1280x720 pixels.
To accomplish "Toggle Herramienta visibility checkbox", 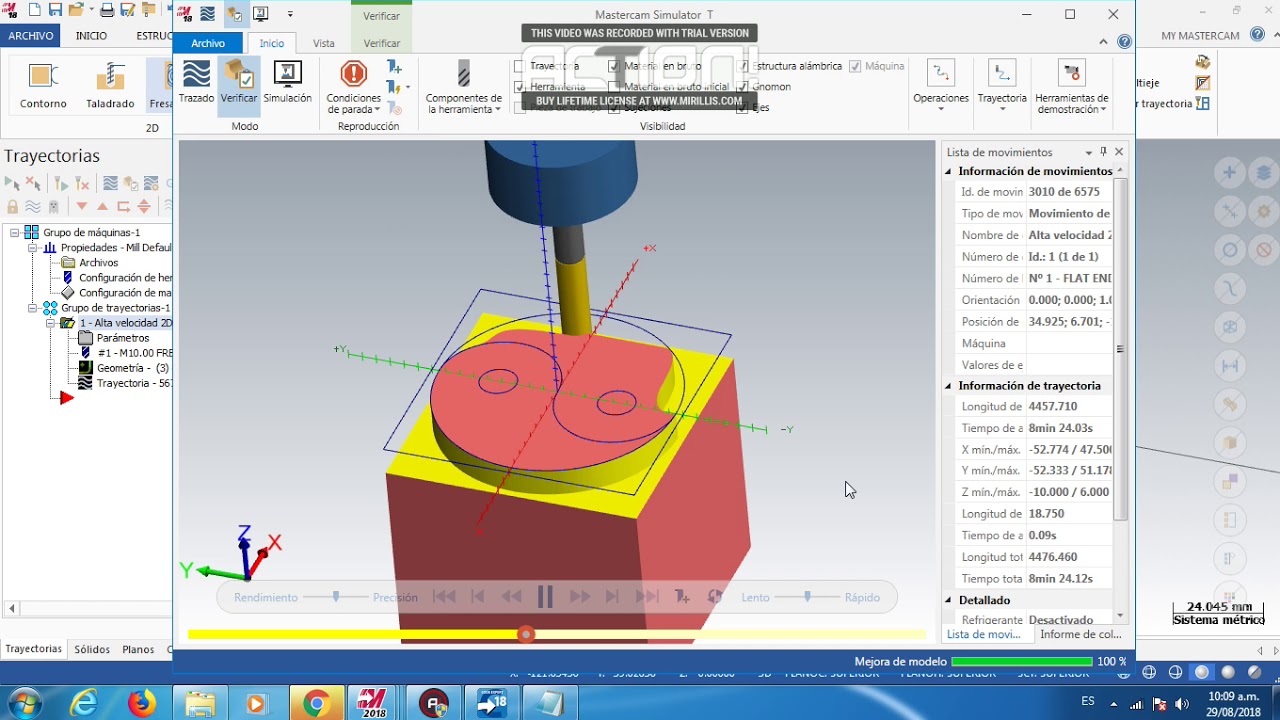I will 519,87.
